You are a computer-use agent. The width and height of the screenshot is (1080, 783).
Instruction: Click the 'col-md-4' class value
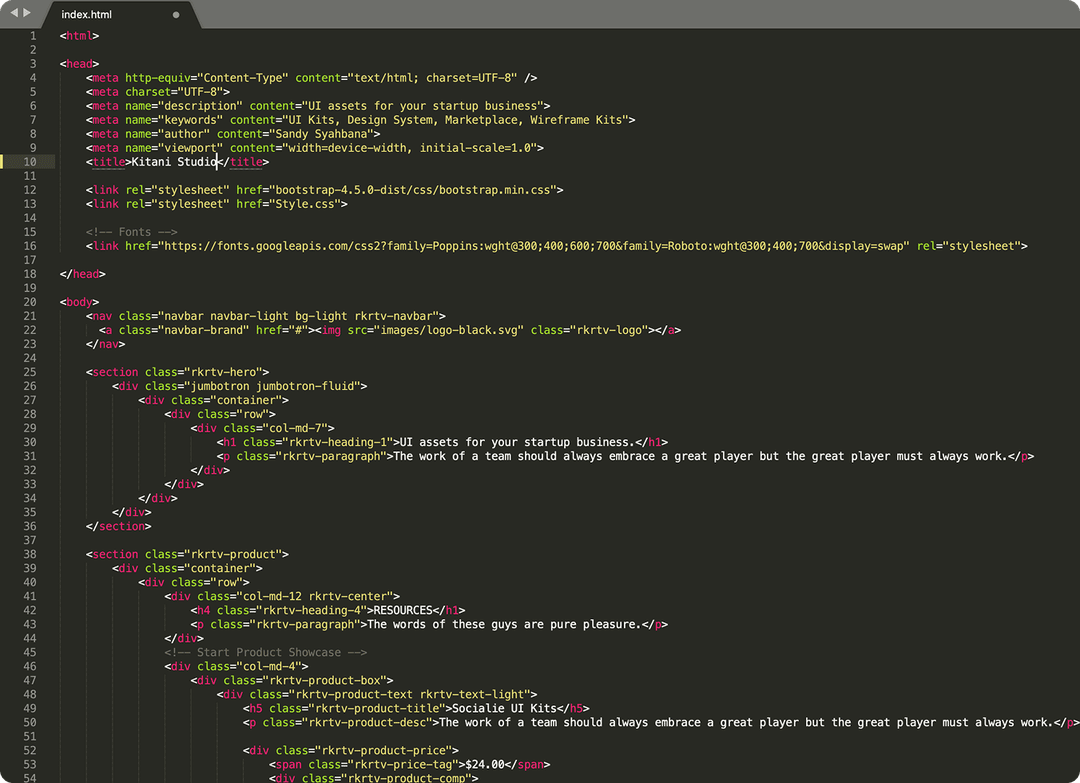[x=269, y=667]
